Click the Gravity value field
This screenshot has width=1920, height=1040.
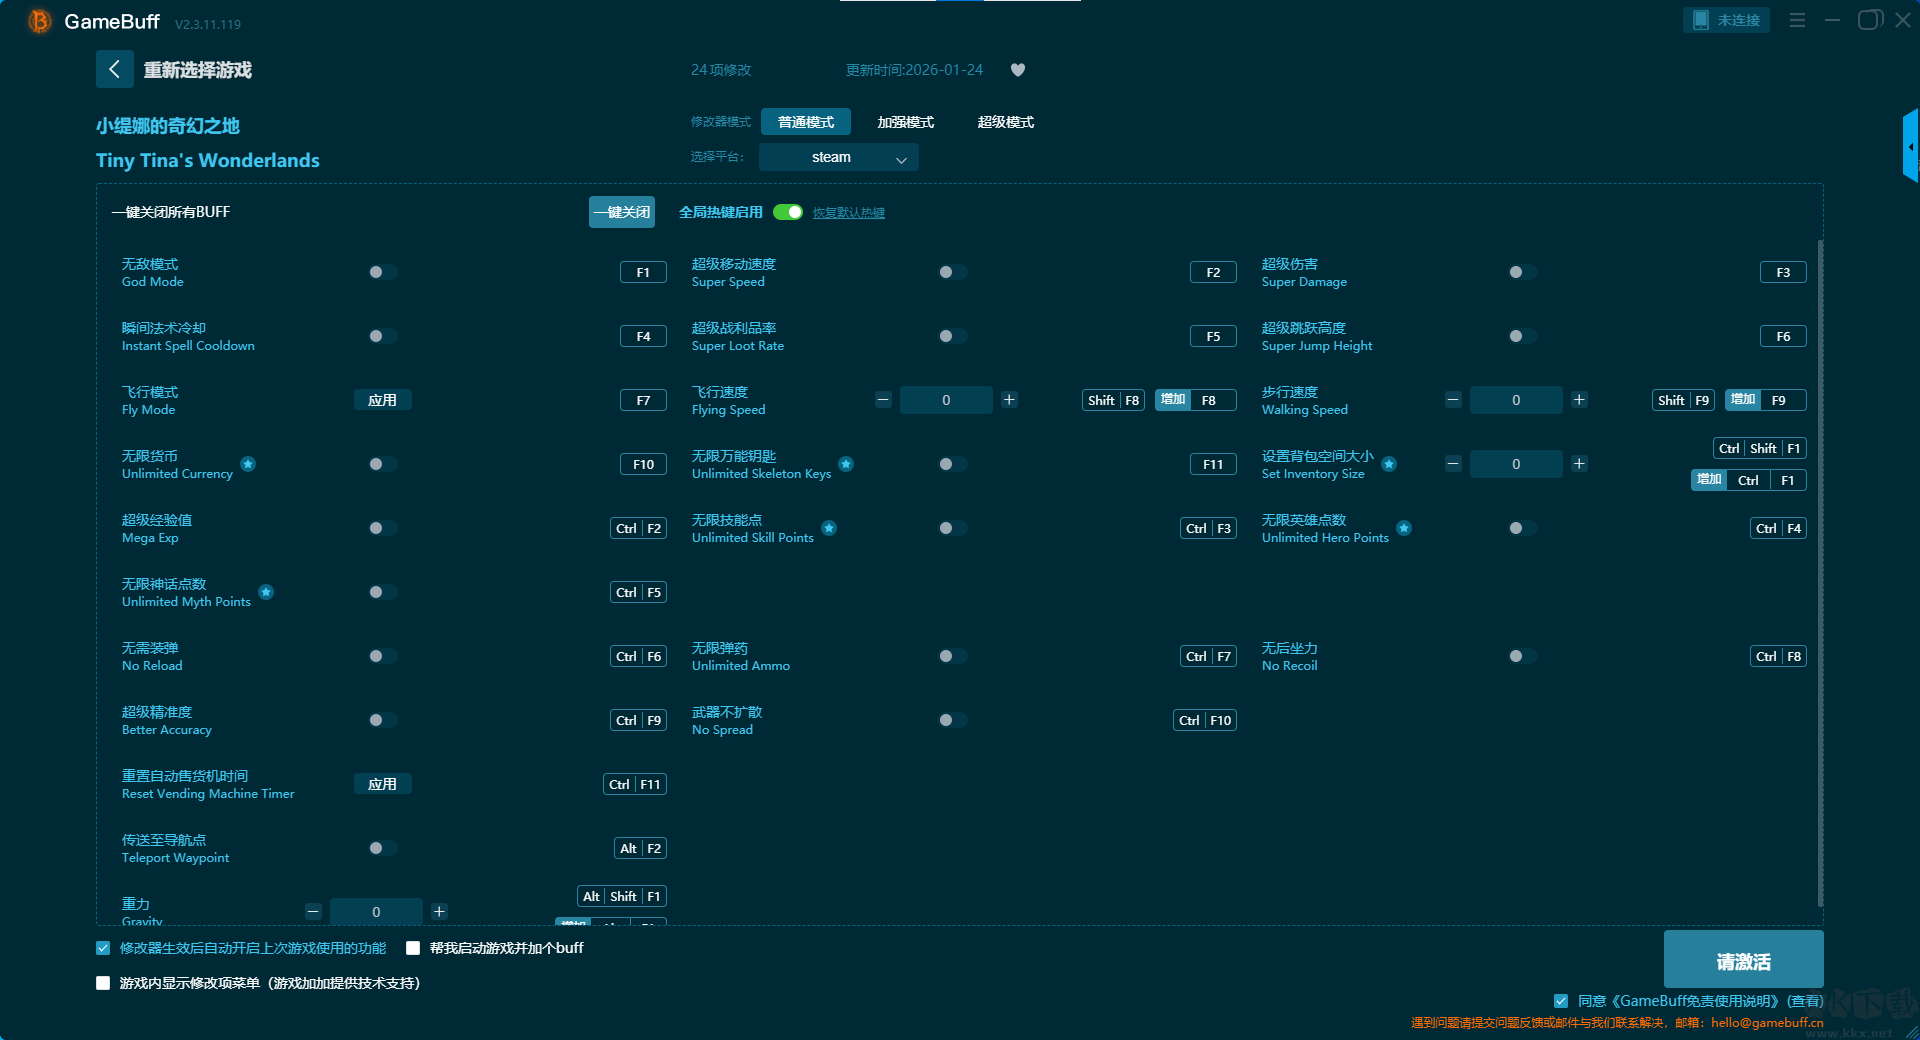point(376,912)
